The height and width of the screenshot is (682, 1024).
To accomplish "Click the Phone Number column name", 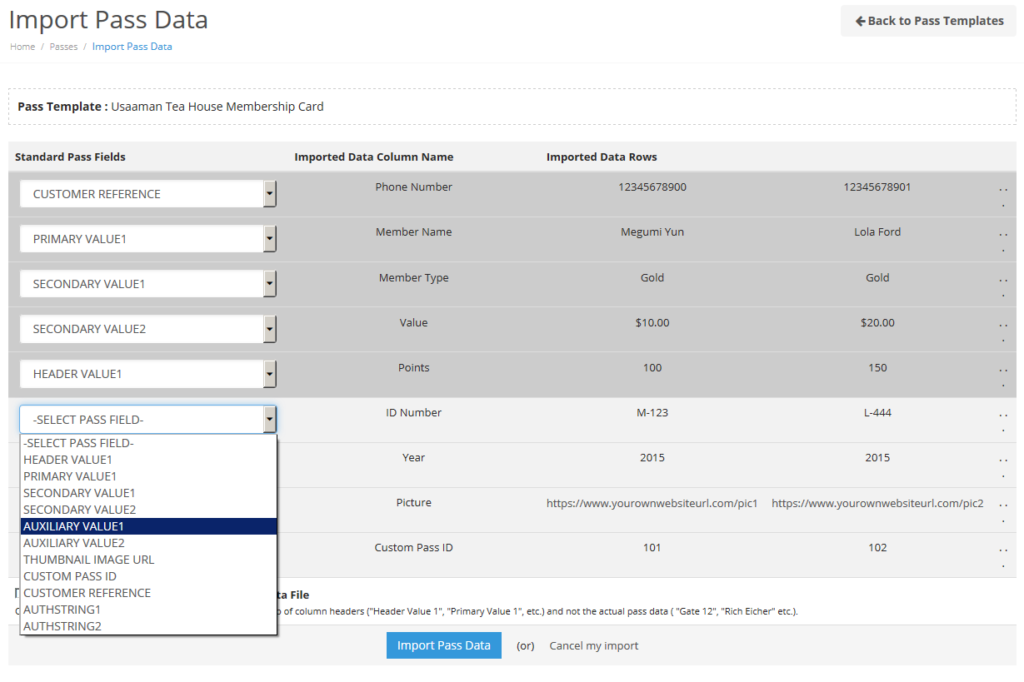I will point(413,187).
